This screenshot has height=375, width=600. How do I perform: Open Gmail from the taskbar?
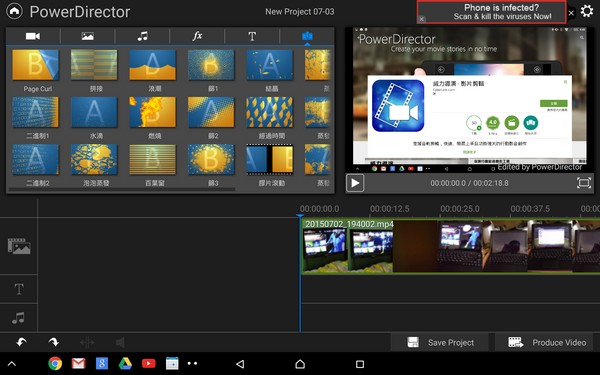[78, 363]
